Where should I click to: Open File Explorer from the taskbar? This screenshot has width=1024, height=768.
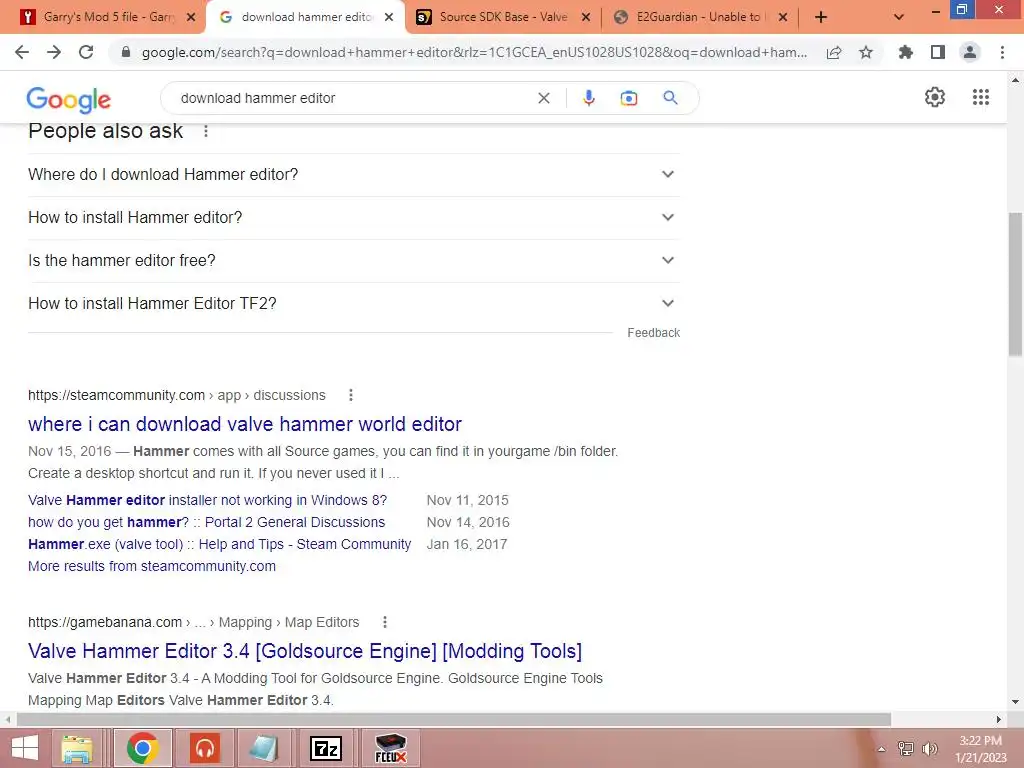[76, 748]
